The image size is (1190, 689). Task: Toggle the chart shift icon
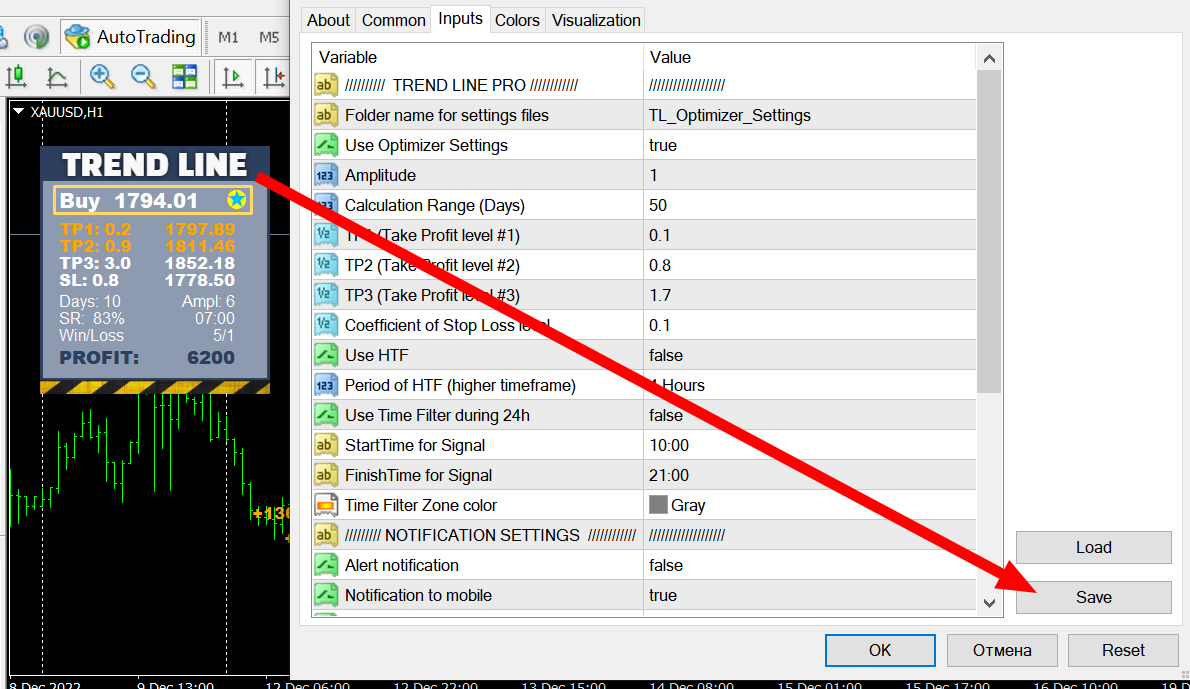click(273, 77)
